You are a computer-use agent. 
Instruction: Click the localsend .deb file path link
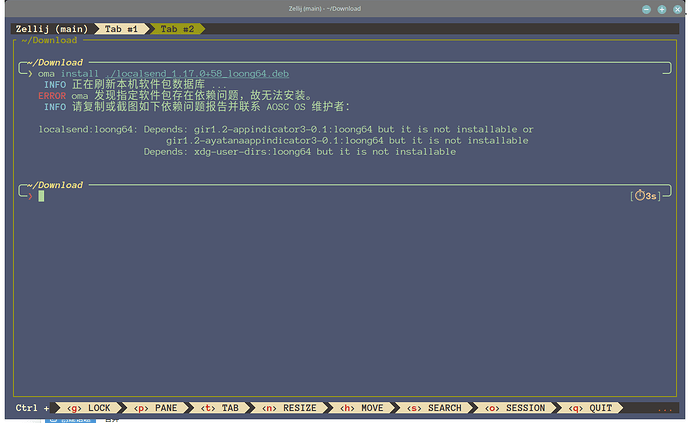pos(197,74)
